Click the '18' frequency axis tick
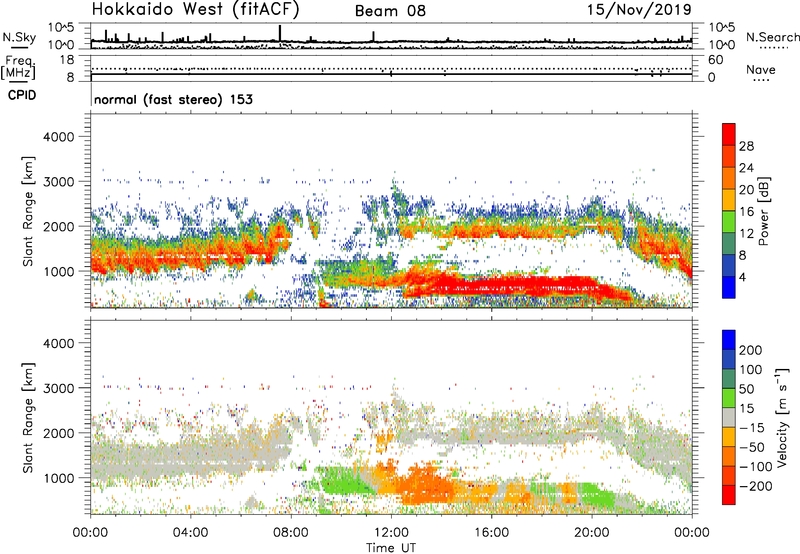Image resolution: width=800 pixels, height=554 pixels. 67,60
